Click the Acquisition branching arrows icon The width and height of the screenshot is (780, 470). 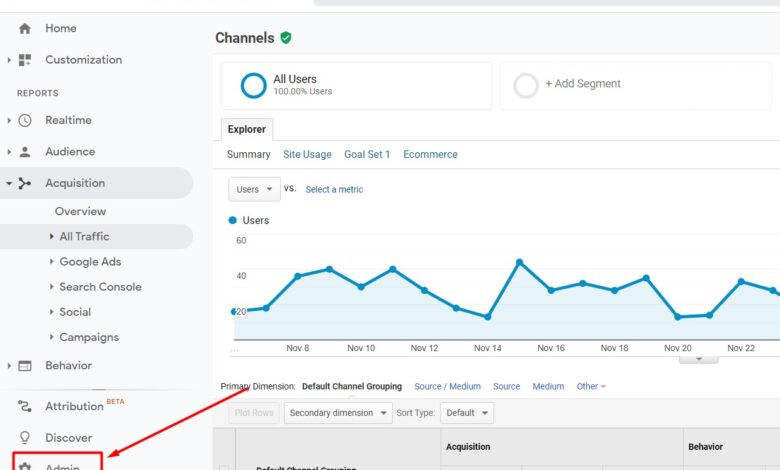tap(24, 184)
